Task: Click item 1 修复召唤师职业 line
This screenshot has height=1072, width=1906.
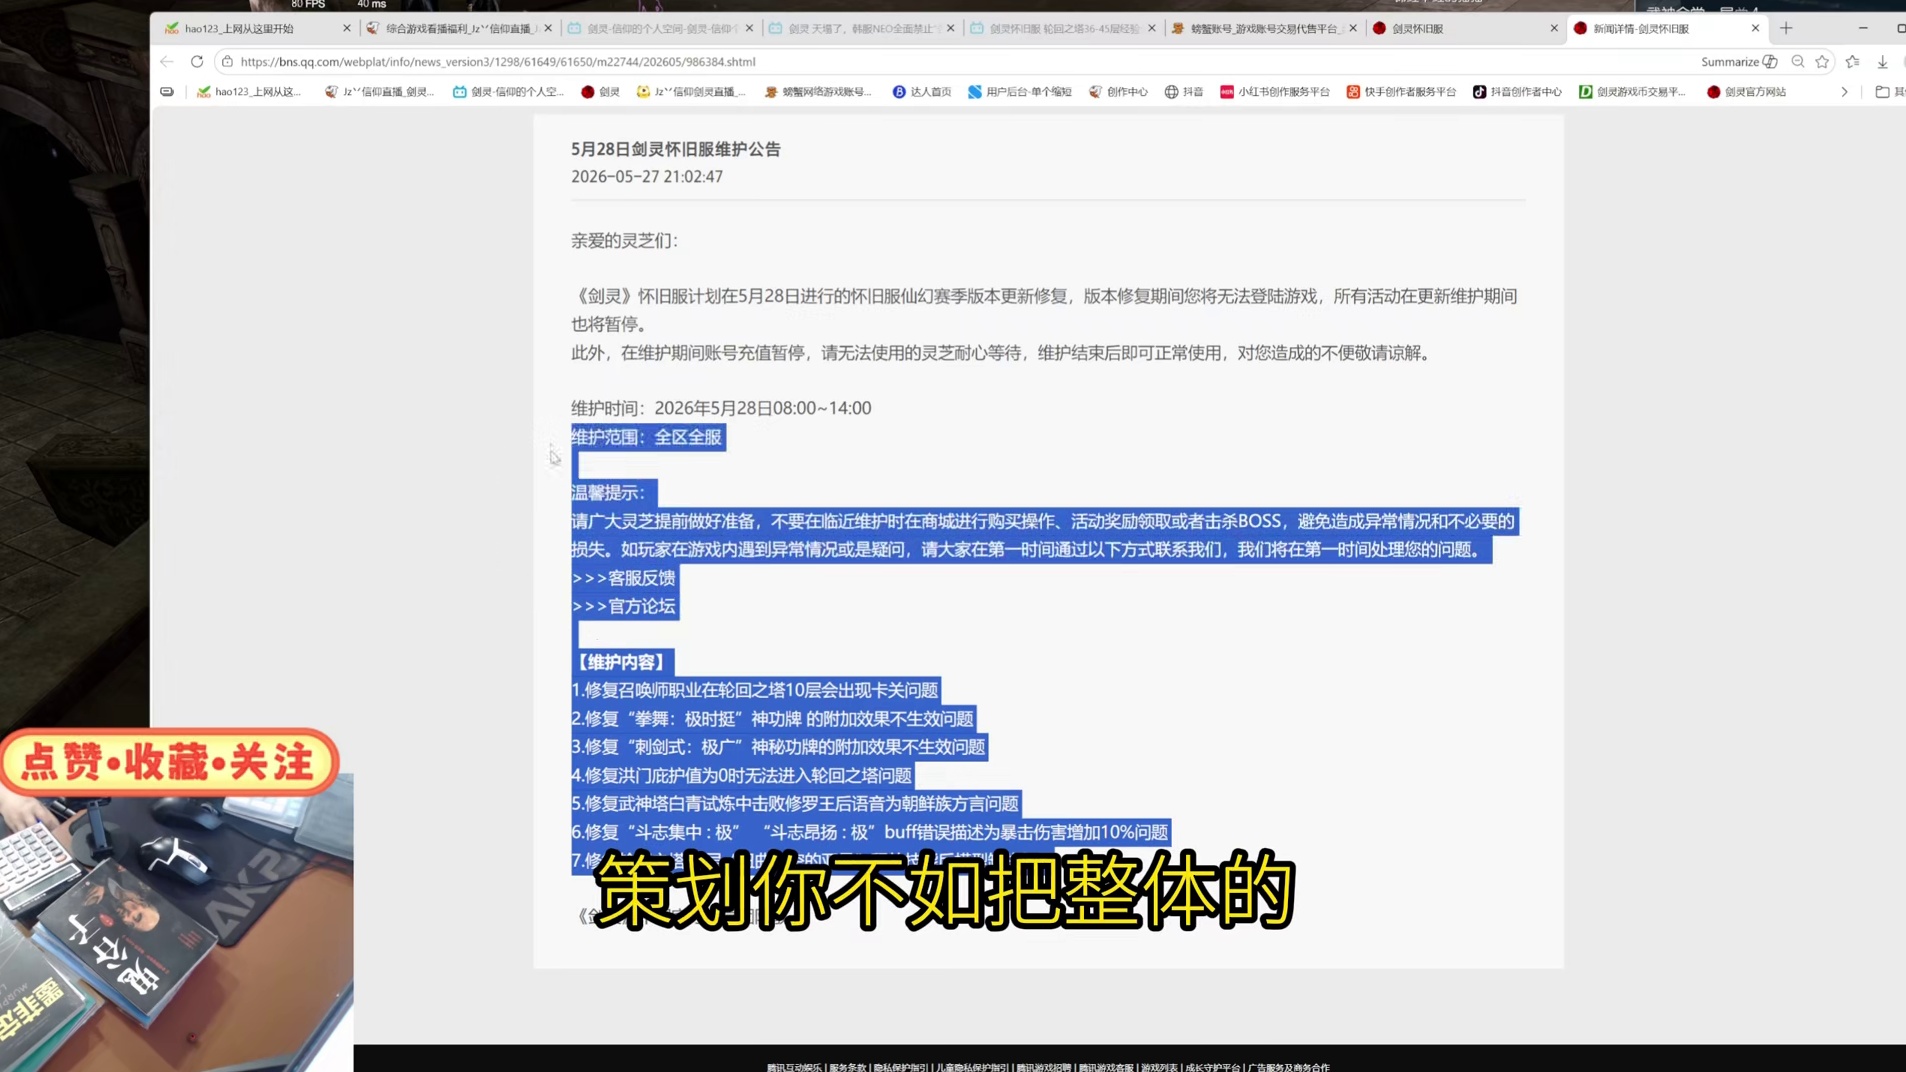Action: click(x=755, y=690)
